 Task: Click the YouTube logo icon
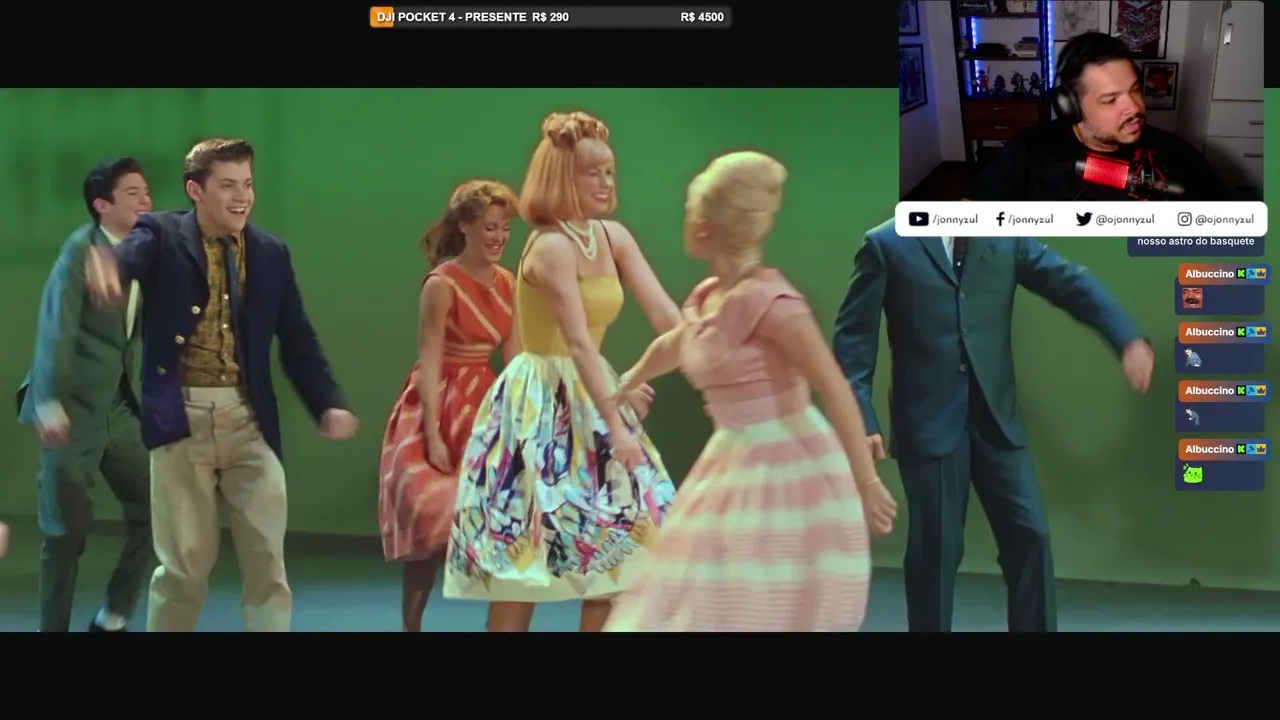click(x=918, y=219)
